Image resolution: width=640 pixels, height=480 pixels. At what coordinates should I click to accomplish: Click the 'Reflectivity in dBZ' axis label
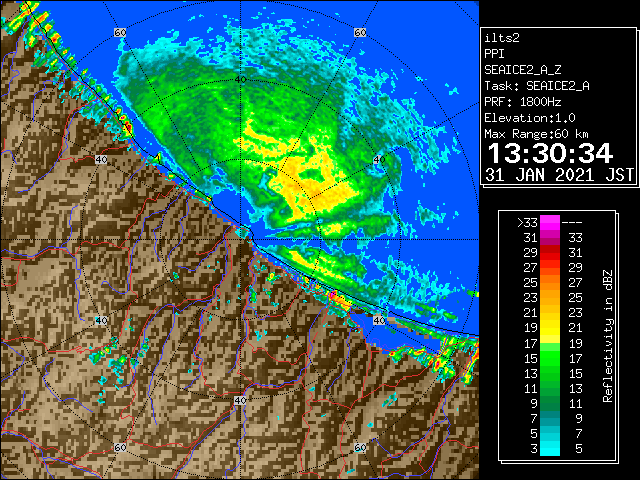[x=608, y=336]
